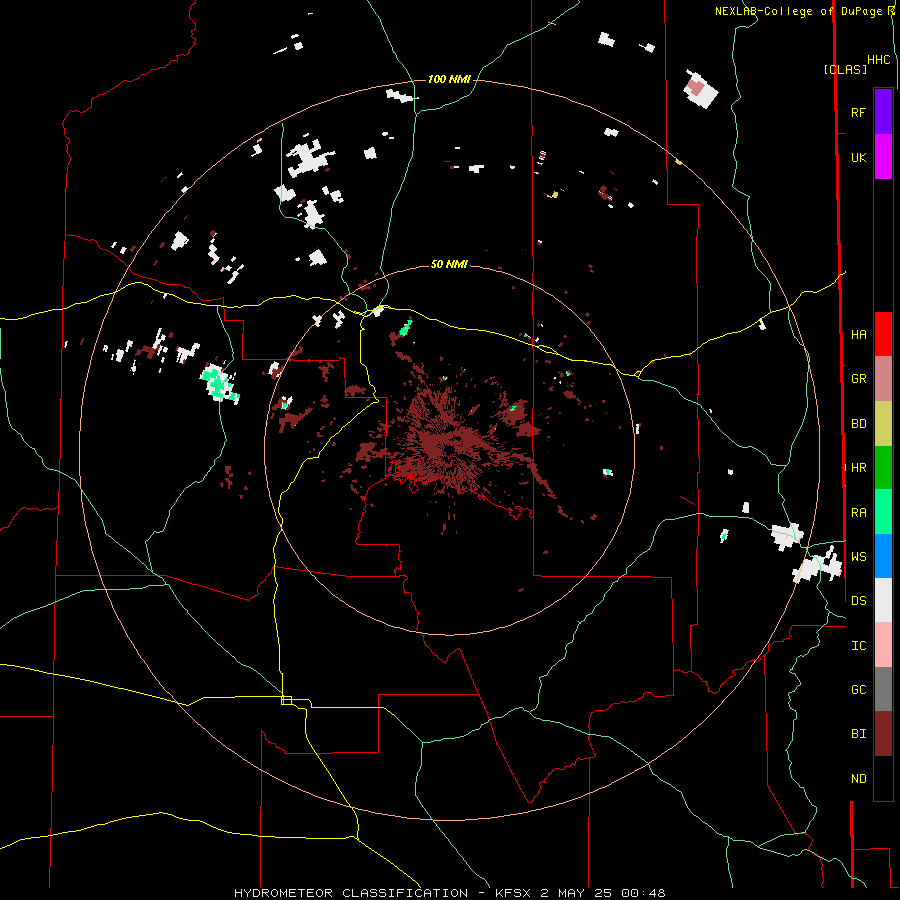Click the "HYDROMETEOR CLASSIFICATION" title text
Image resolution: width=900 pixels, height=900 pixels.
351,893
